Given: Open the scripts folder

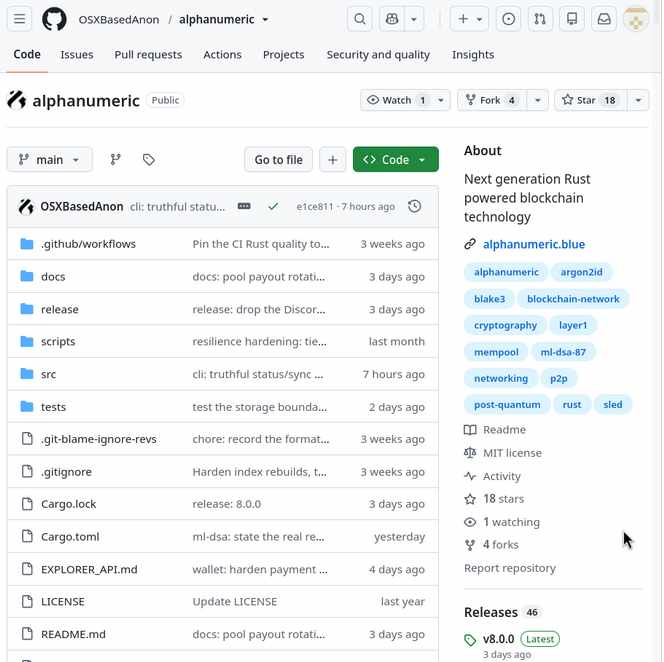Looking at the screenshot, I should click(58, 342).
